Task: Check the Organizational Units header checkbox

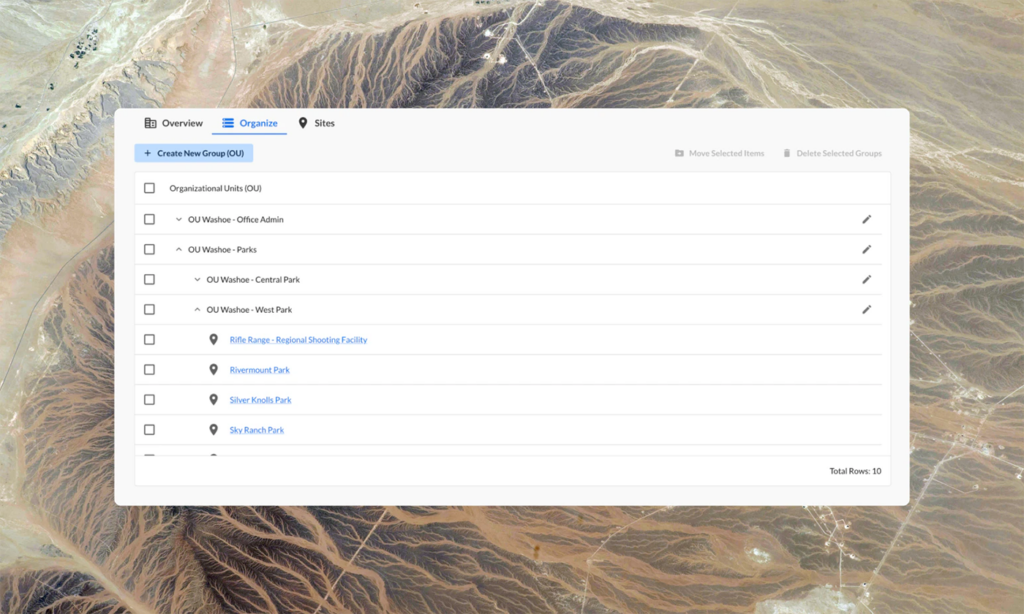Action: 149,188
